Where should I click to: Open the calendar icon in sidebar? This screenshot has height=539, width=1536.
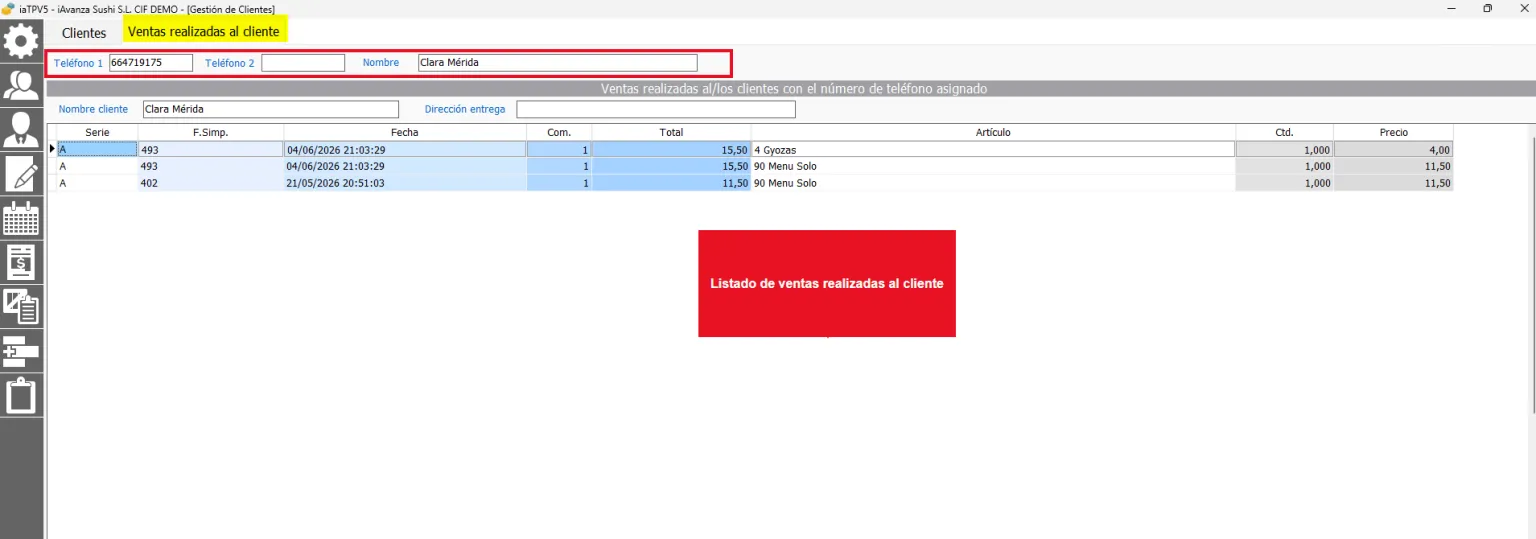pos(21,218)
